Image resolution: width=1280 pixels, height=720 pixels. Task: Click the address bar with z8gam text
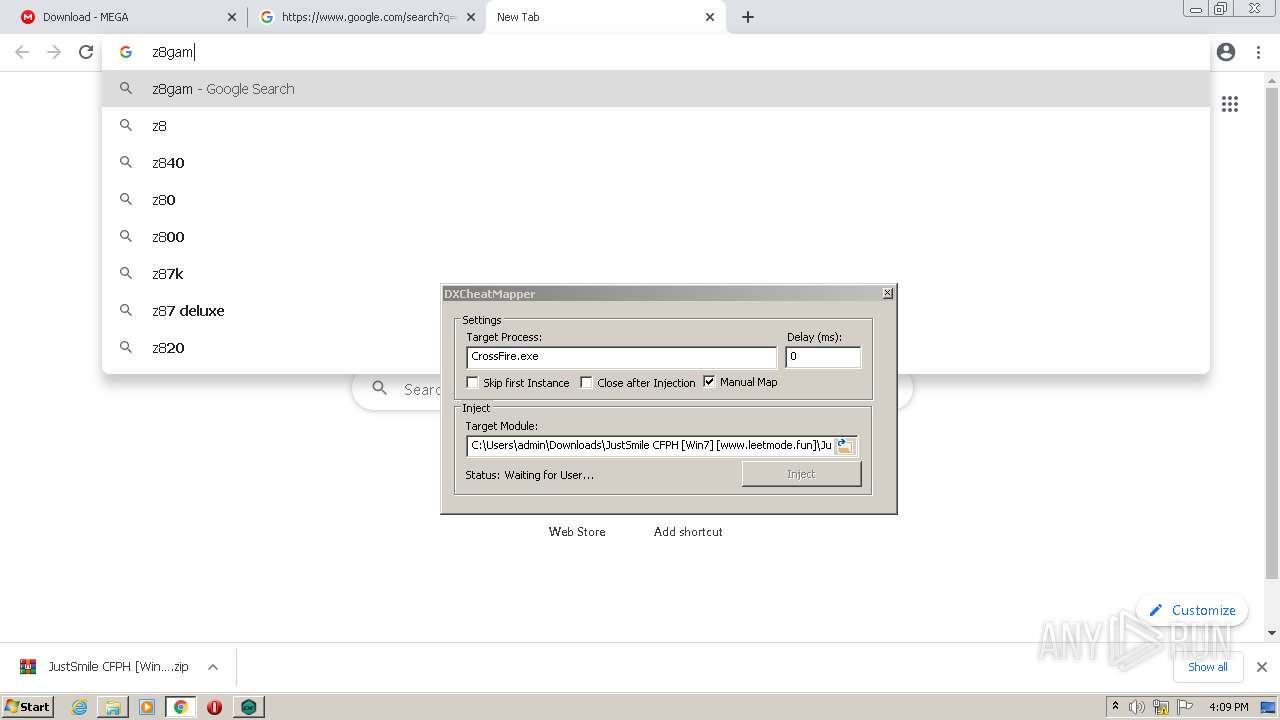pyautogui.click(x=656, y=52)
